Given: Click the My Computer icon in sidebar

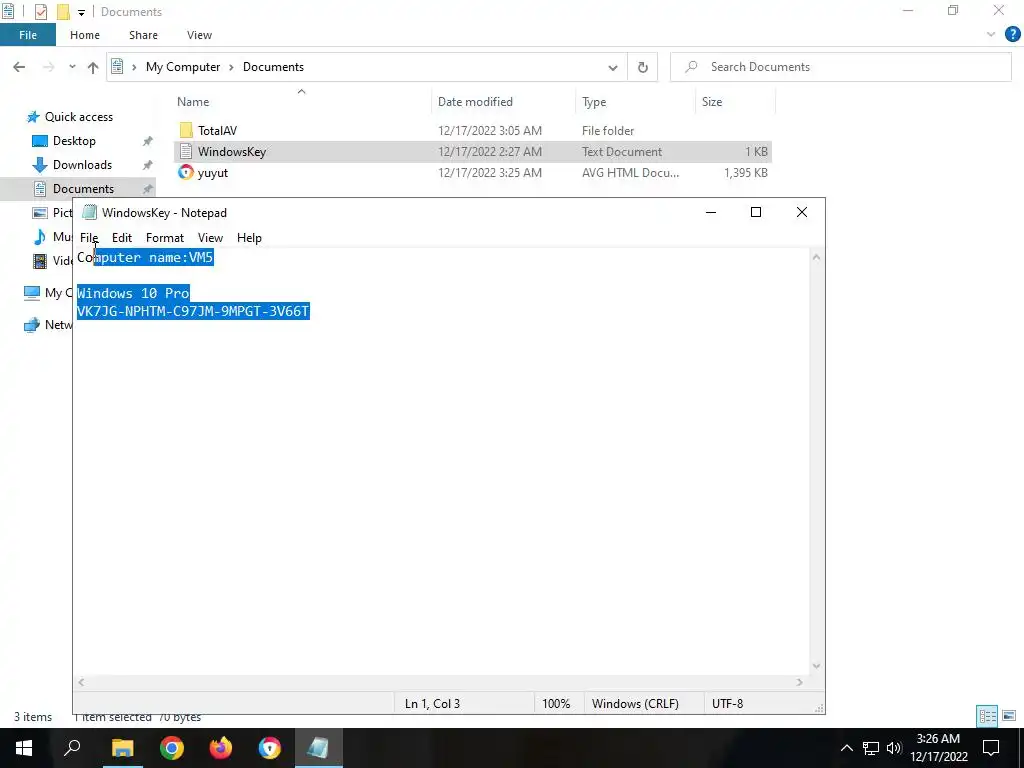Looking at the screenshot, I should click(x=32, y=293).
